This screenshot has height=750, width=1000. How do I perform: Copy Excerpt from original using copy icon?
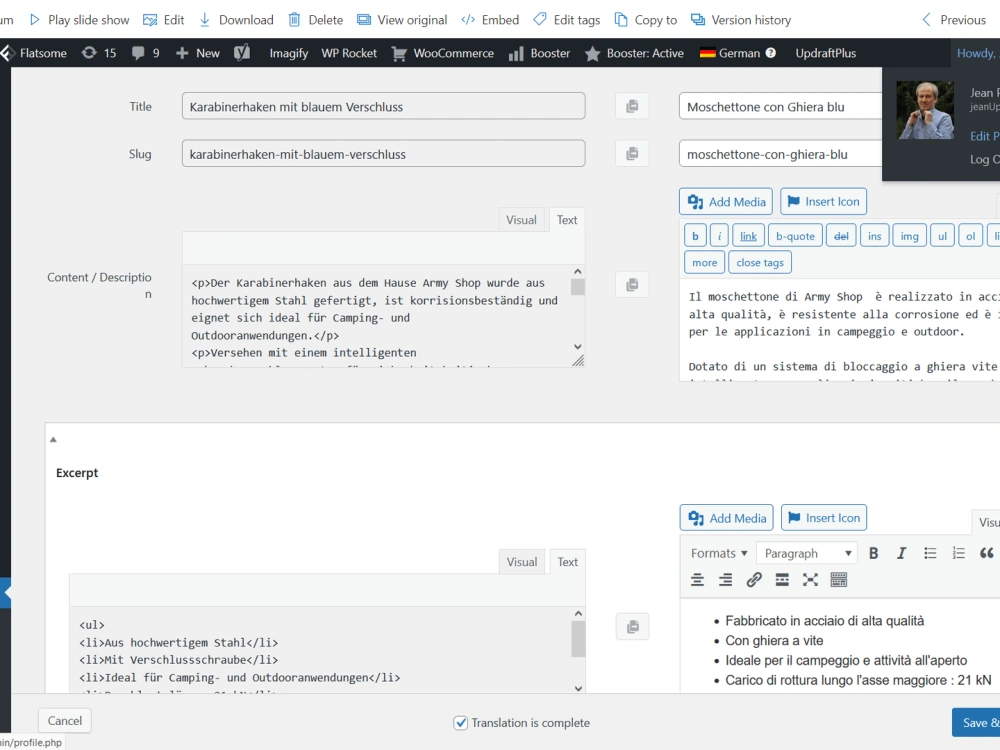633,627
